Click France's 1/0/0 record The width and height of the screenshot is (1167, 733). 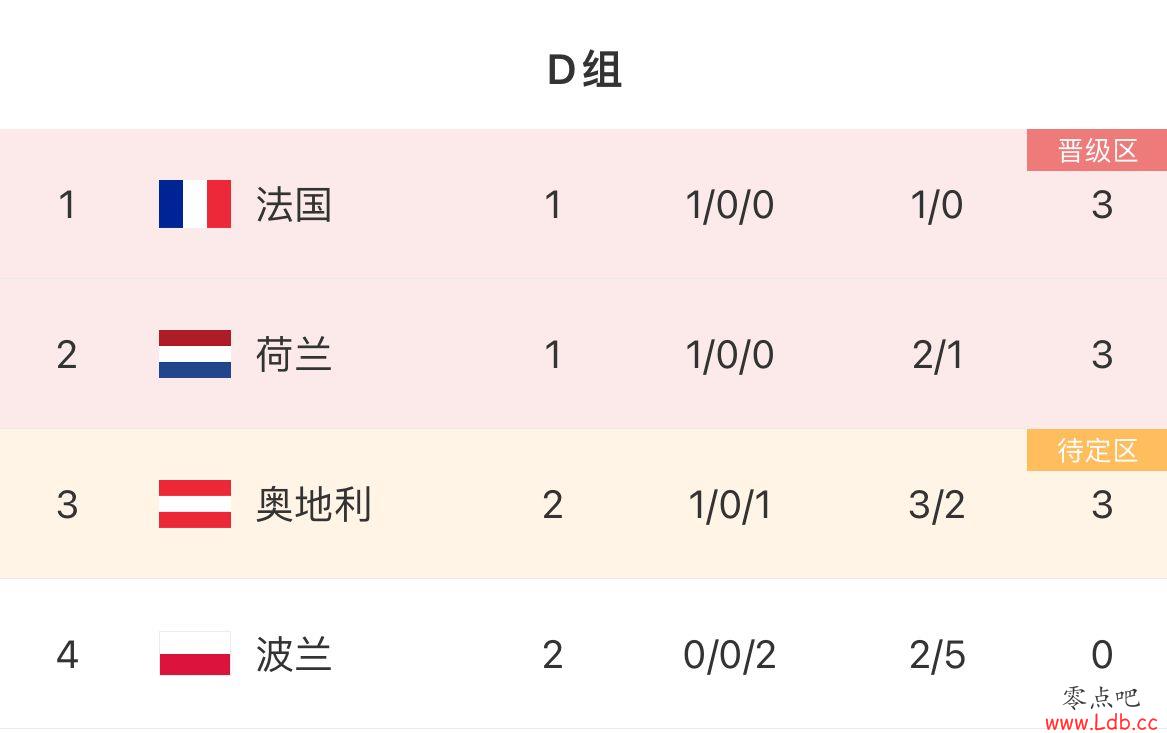729,205
